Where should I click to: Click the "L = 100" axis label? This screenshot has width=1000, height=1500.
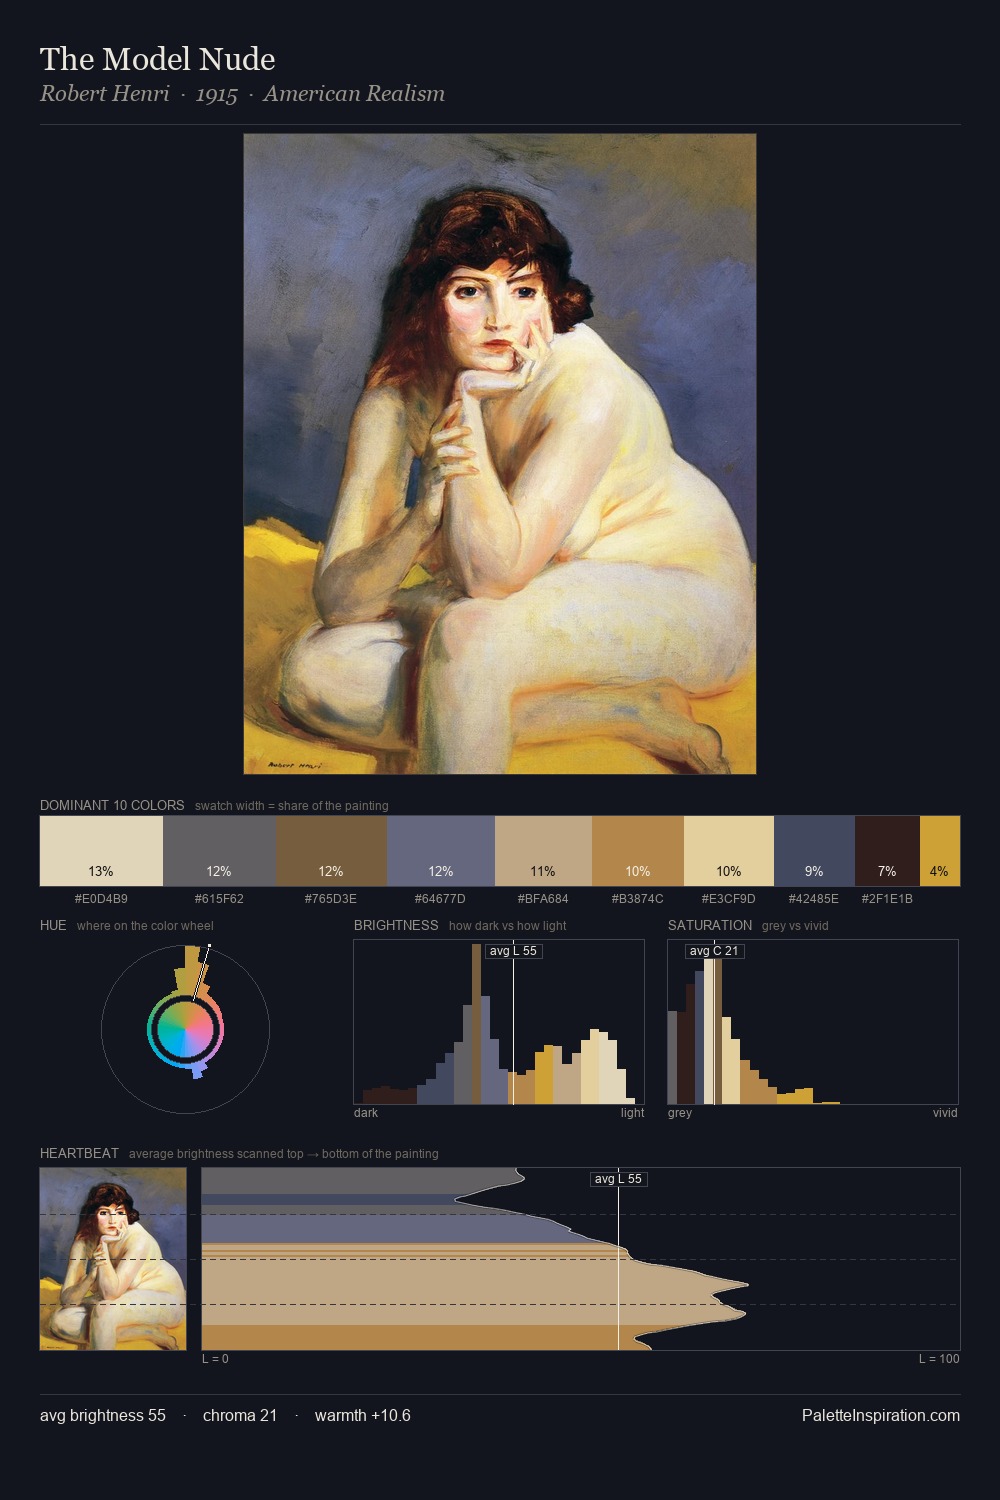(939, 1359)
